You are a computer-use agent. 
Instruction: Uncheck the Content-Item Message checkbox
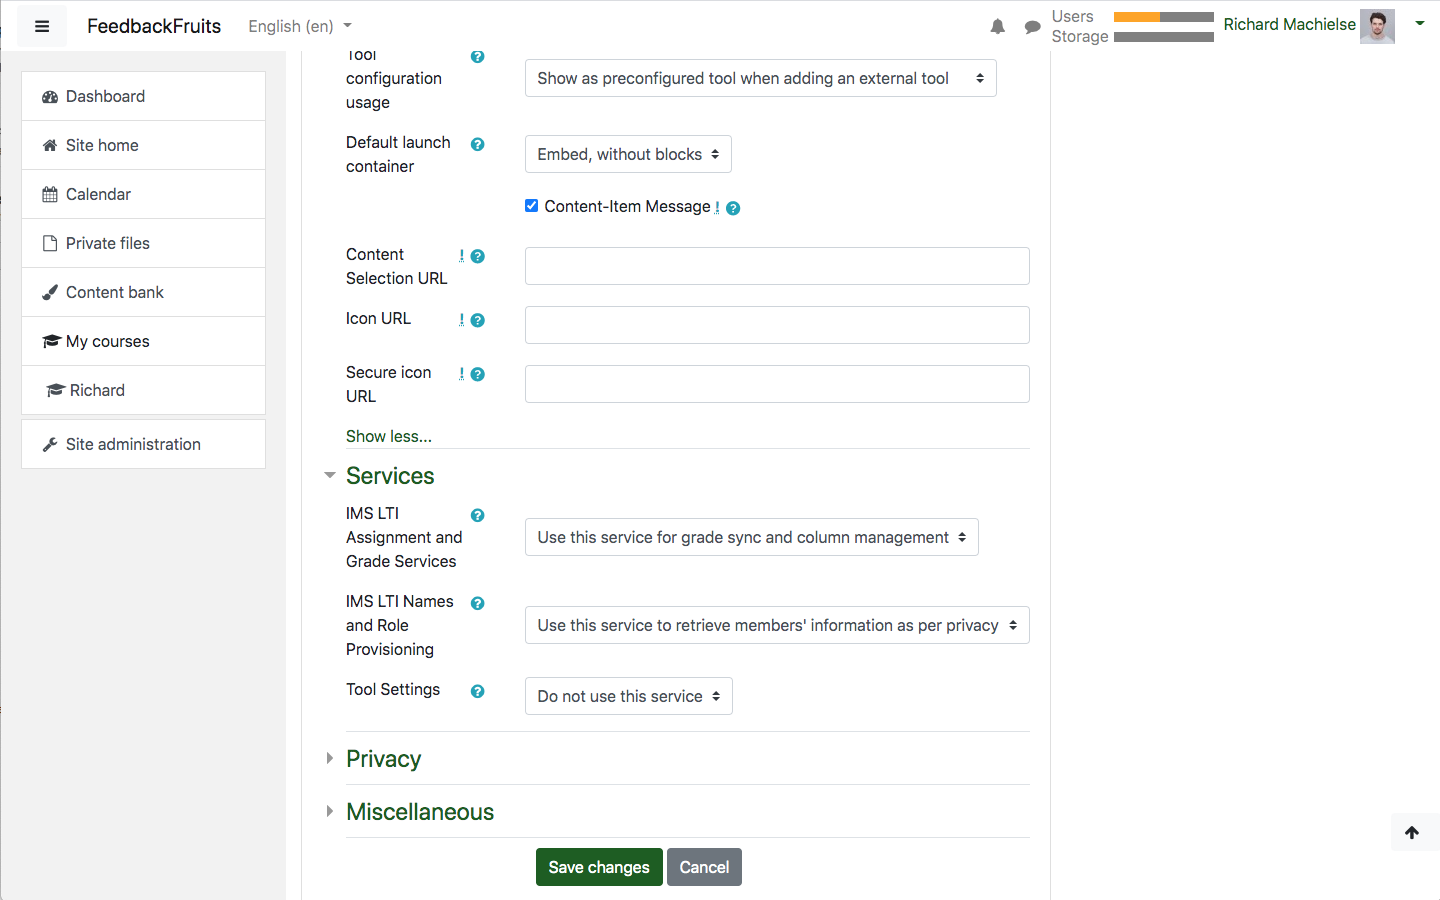tap(532, 205)
